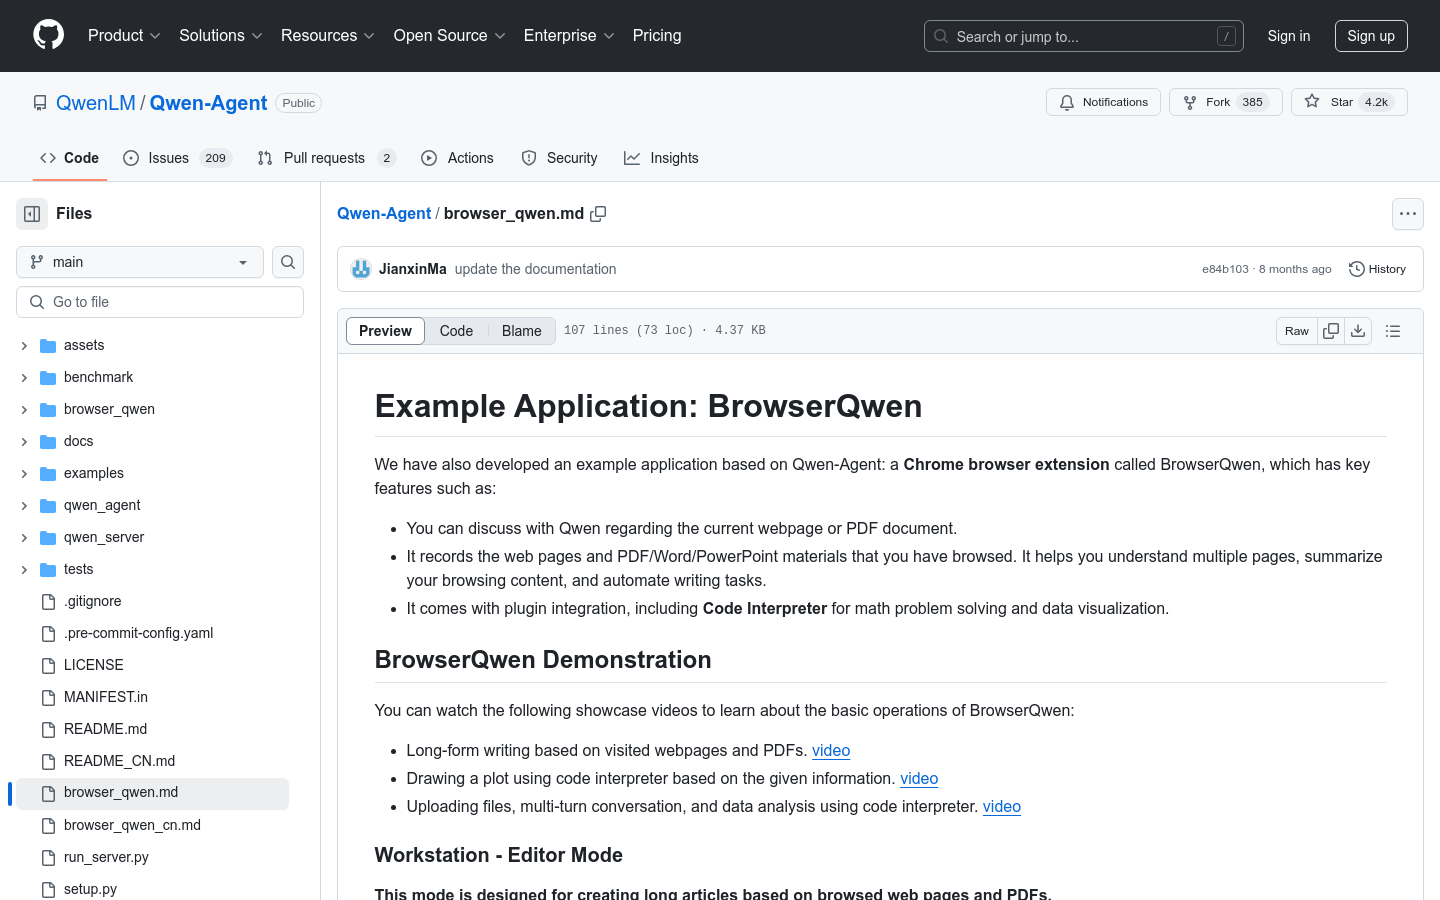Copy the browser_qwen.md file path
This screenshot has height=900, width=1440.
598,214
